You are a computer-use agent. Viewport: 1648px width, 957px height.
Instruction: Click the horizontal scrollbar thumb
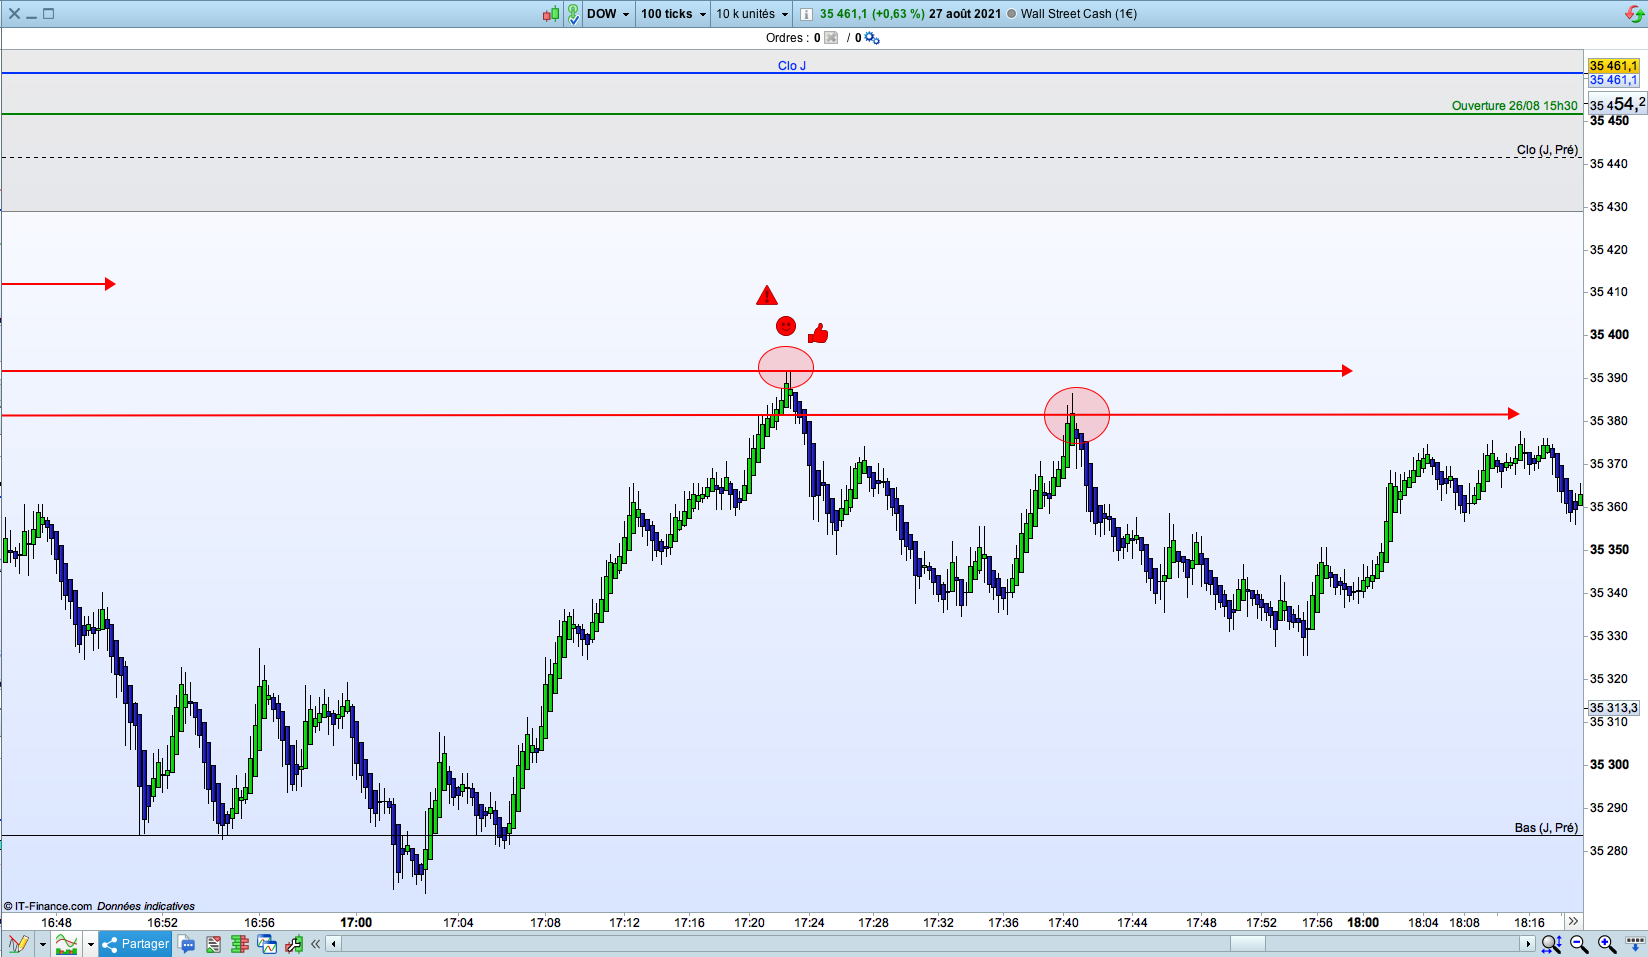(x=1247, y=944)
